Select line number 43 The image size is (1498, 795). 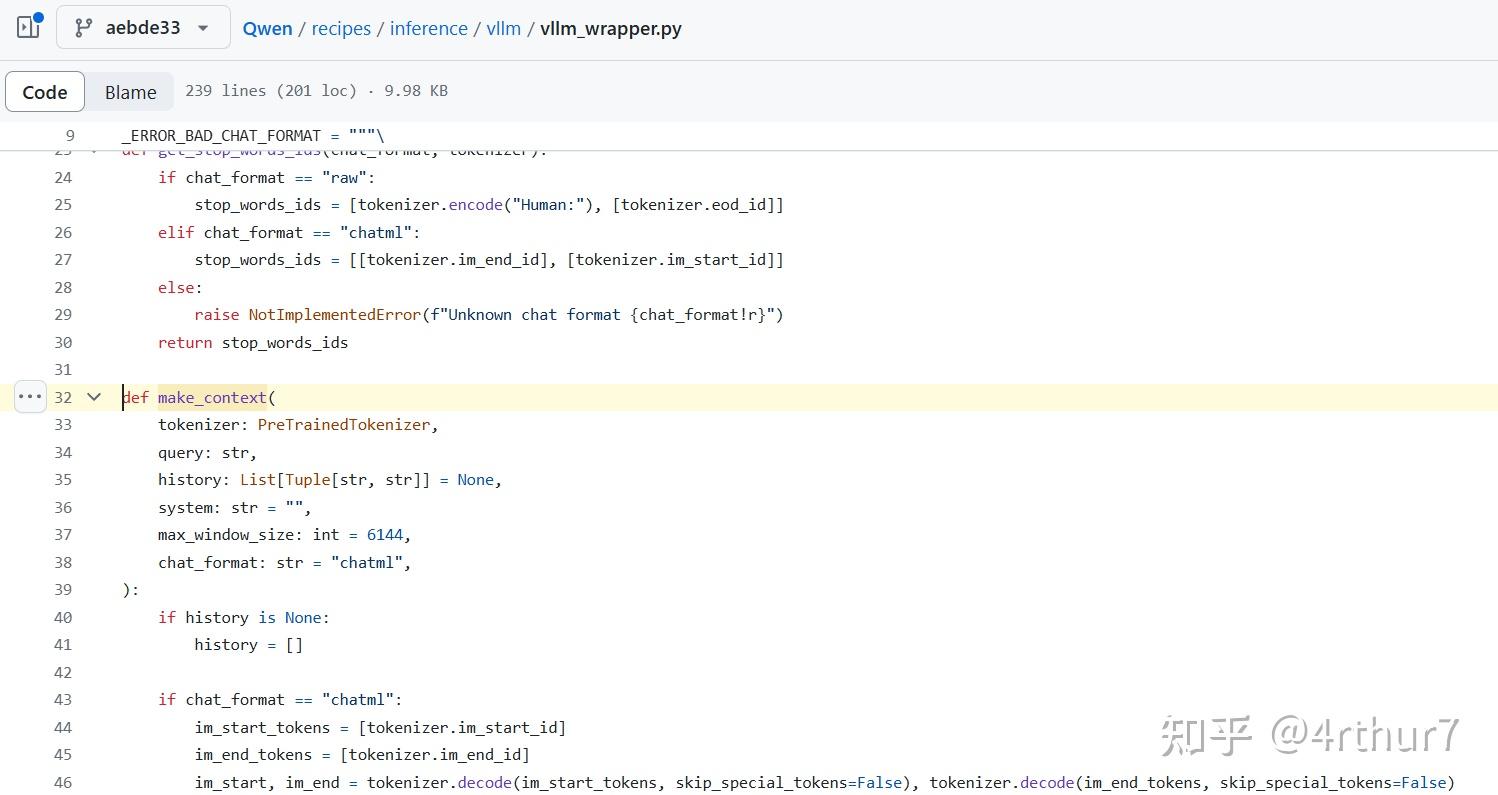click(x=63, y=700)
